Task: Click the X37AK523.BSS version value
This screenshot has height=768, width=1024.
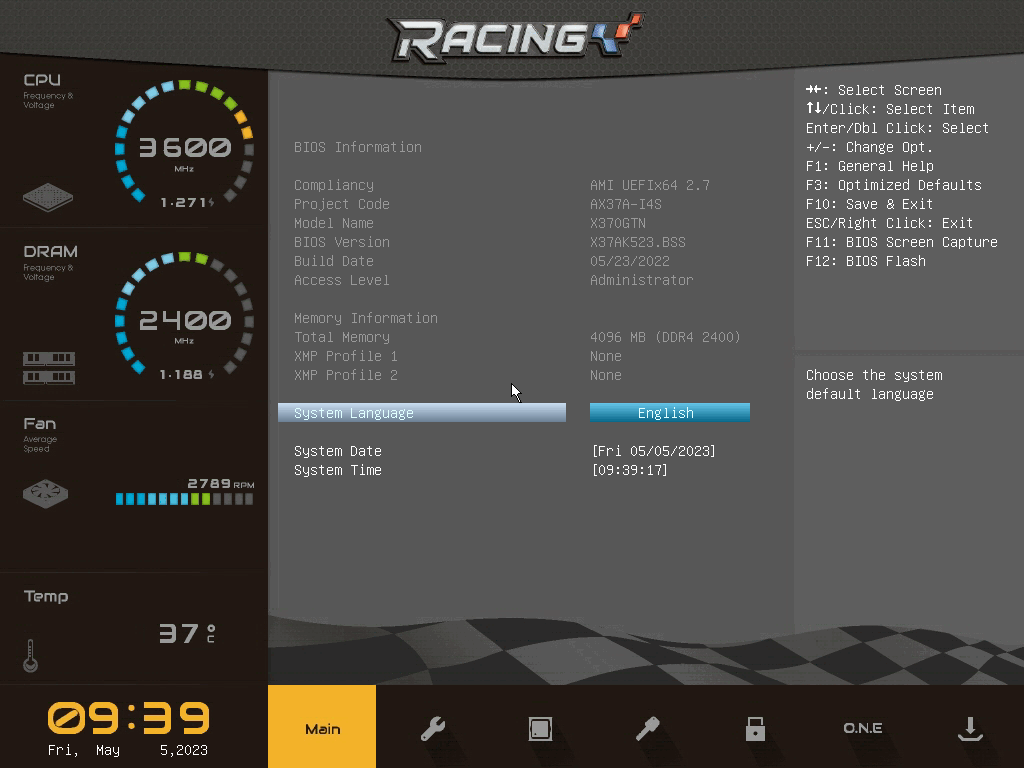Action: [637, 242]
